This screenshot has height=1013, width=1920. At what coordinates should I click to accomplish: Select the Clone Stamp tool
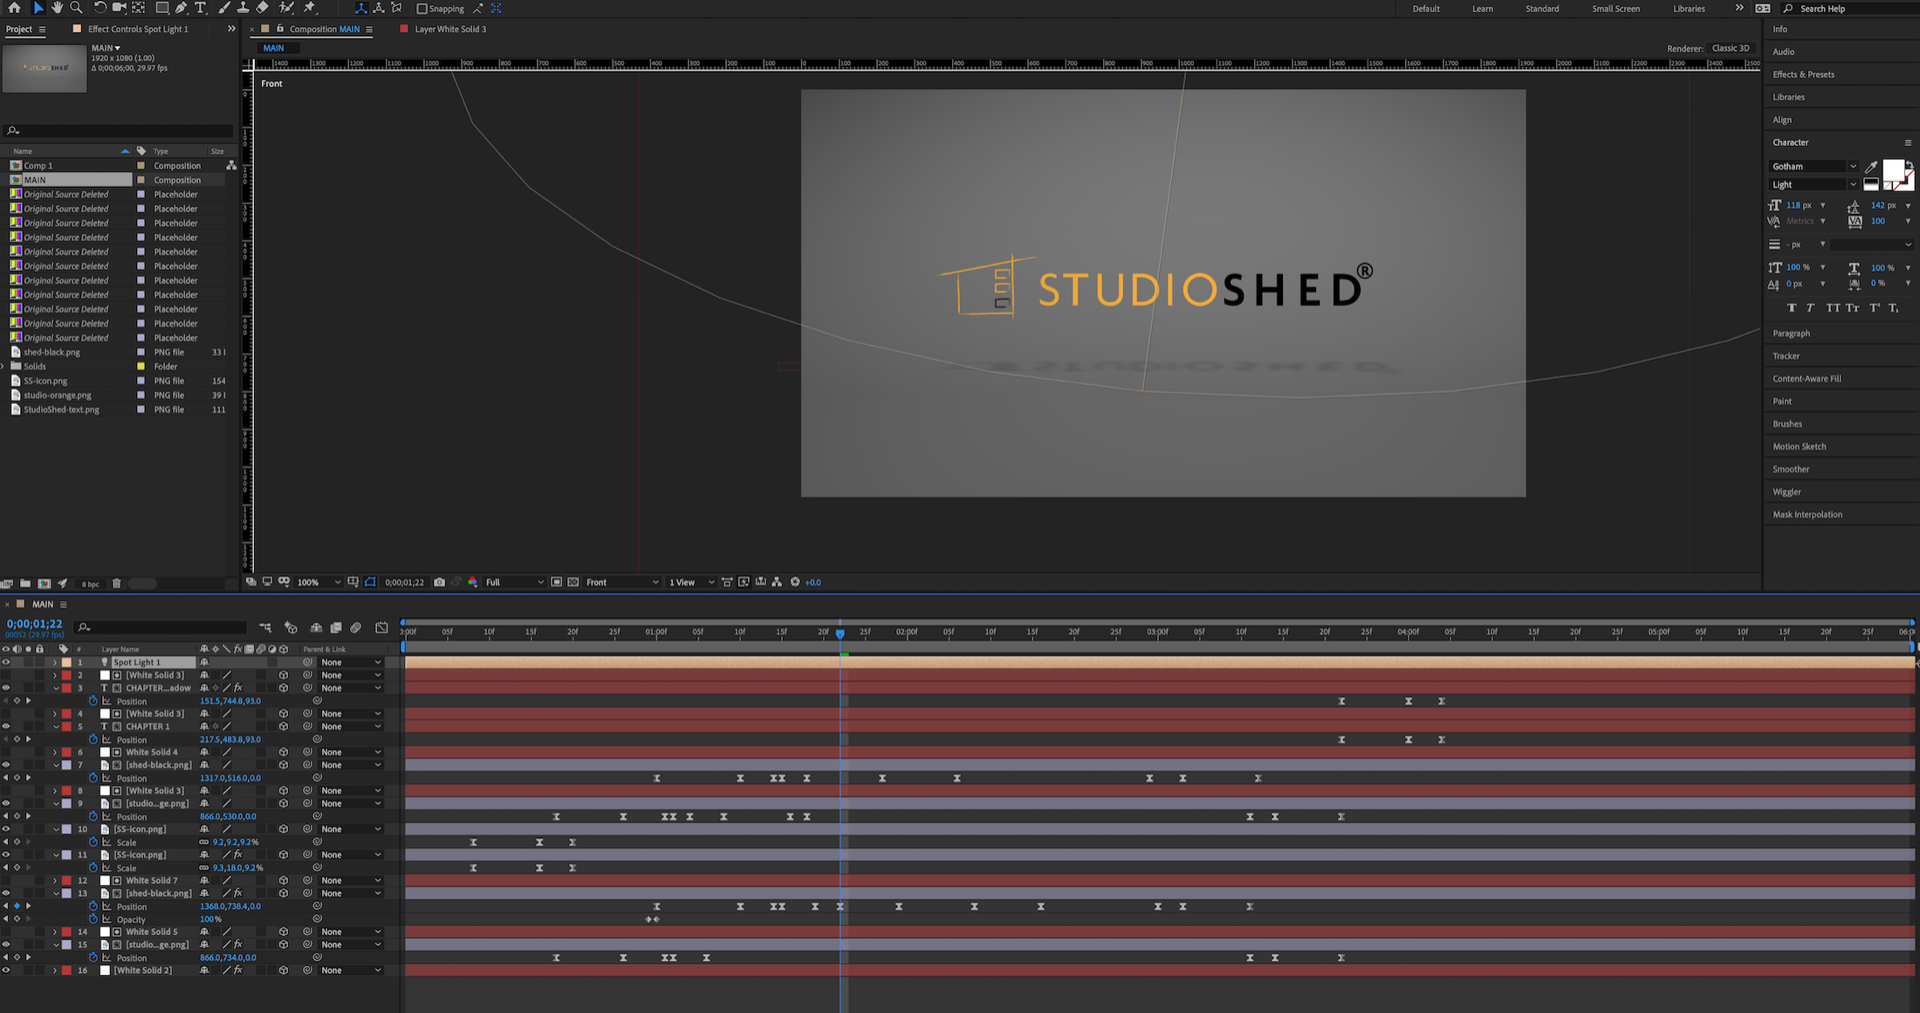click(x=243, y=8)
